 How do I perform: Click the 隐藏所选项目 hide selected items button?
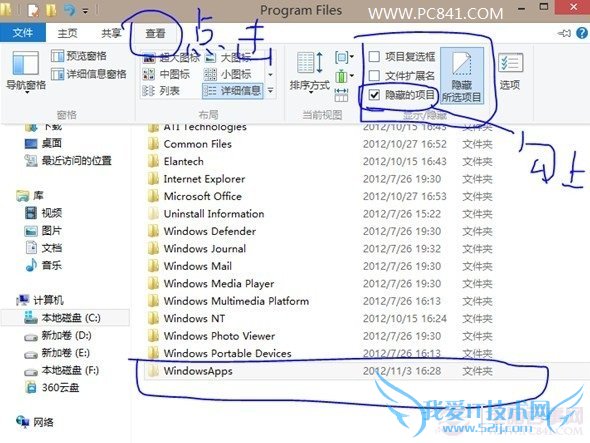(462, 76)
